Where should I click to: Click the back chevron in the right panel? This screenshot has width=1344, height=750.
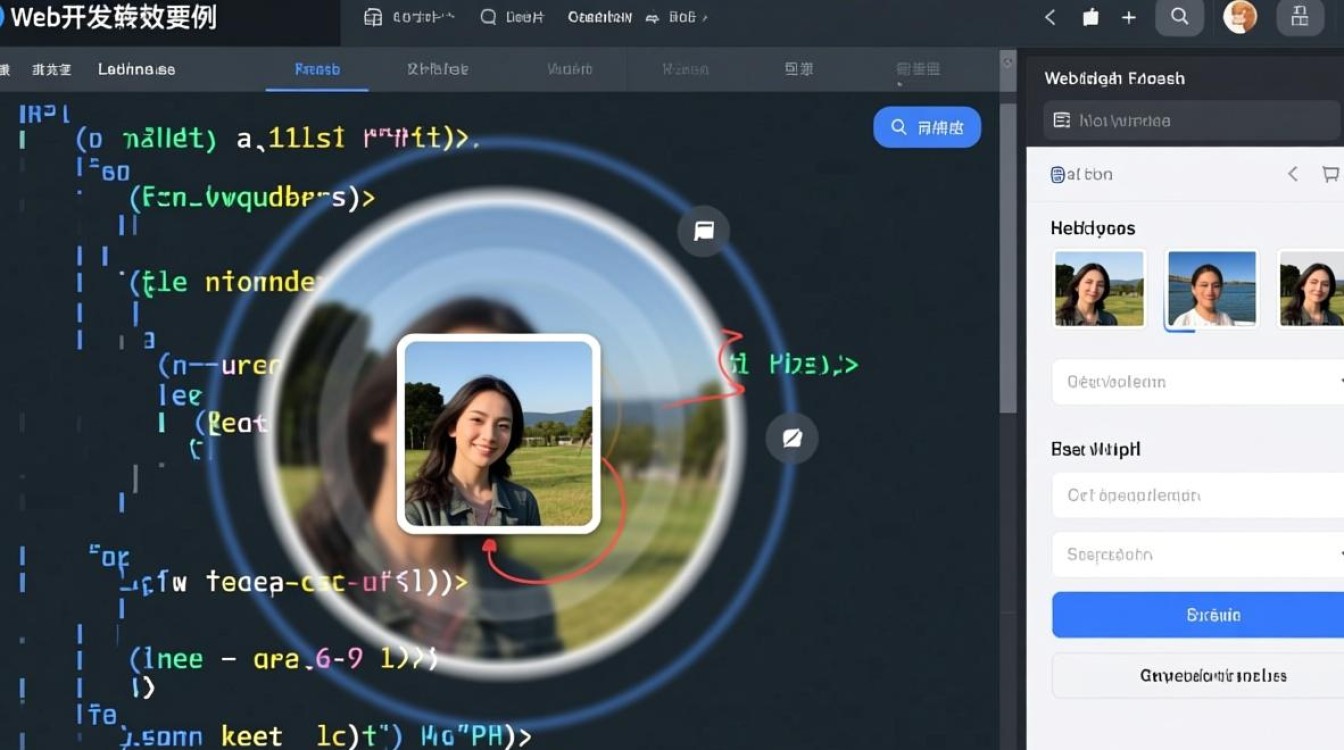tap(1291, 173)
